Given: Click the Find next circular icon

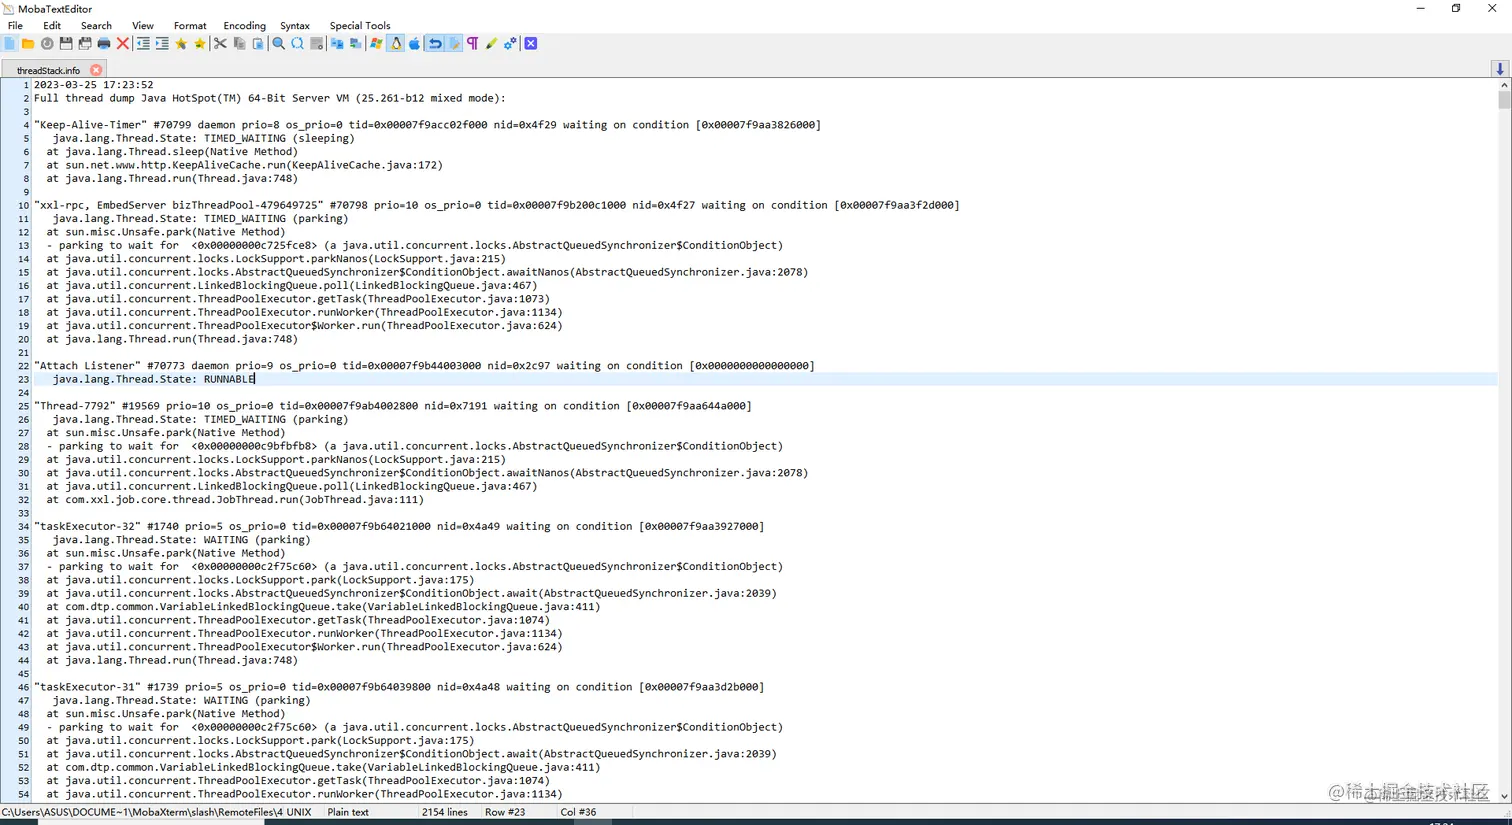Looking at the screenshot, I should [297, 44].
